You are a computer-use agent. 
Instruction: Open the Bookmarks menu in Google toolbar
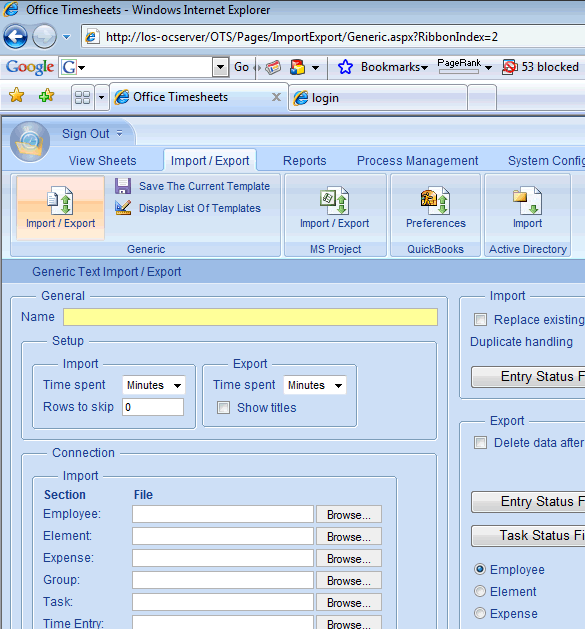pos(394,67)
